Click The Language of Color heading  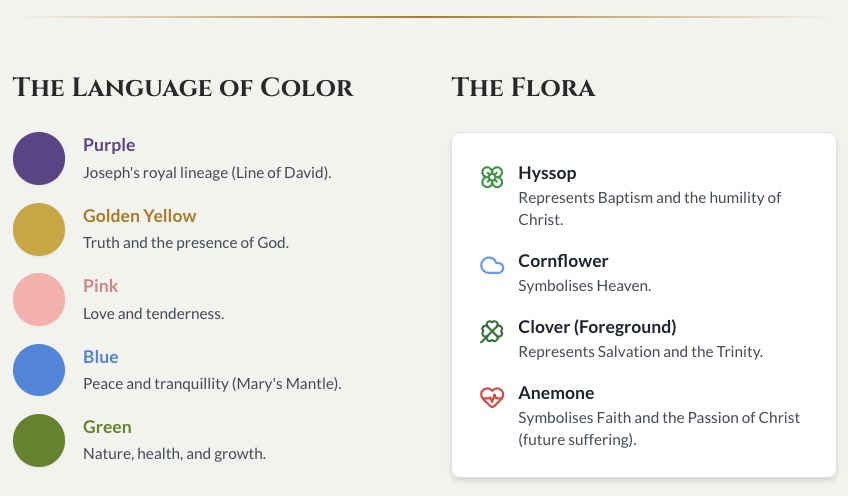(183, 88)
